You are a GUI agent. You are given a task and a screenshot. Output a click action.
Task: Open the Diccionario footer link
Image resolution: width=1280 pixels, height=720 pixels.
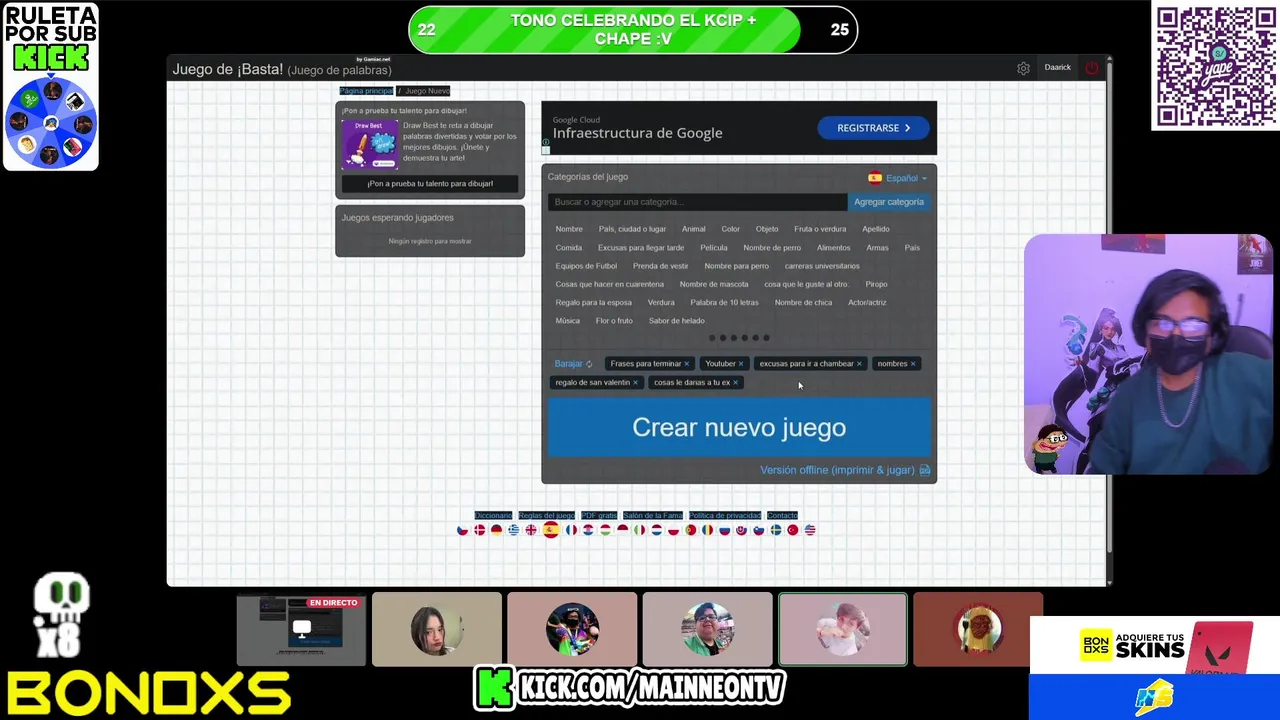493,515
